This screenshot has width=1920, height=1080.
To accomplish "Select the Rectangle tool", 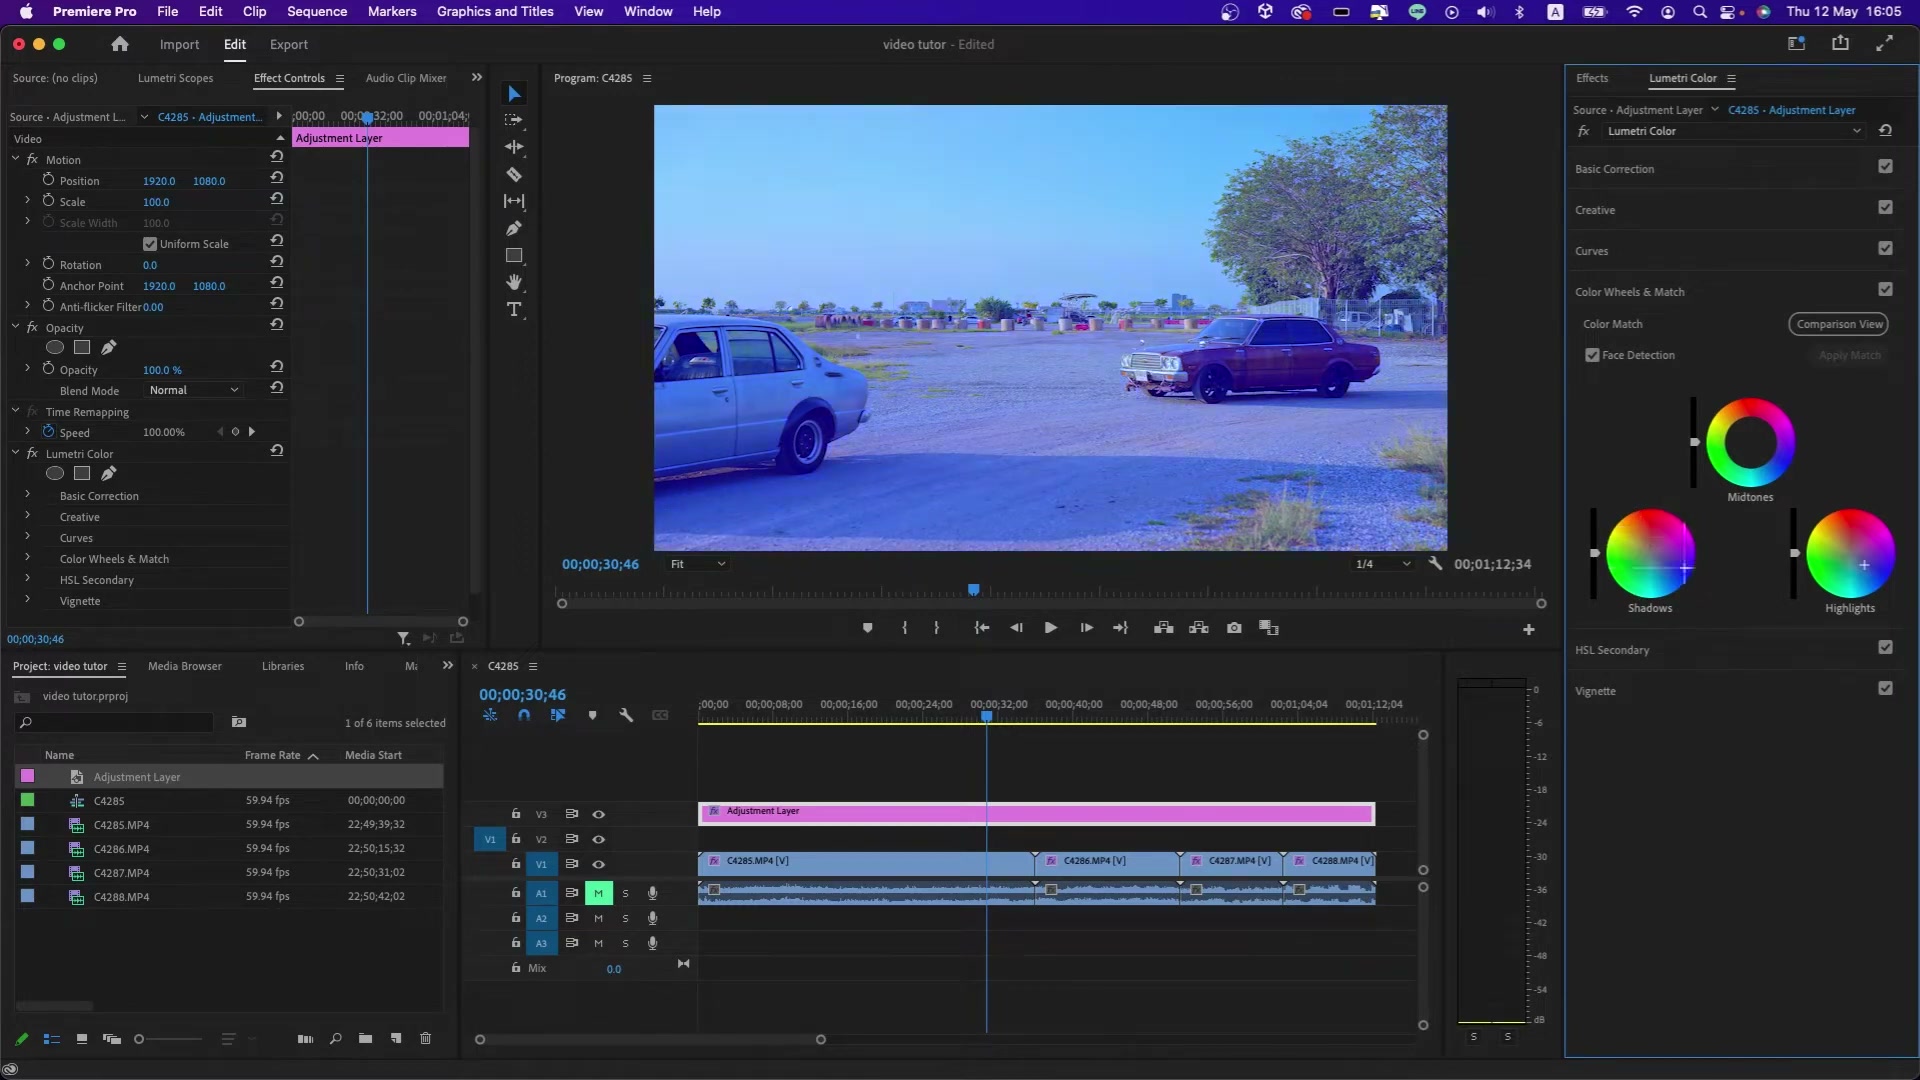I will [x=514, y=256].
